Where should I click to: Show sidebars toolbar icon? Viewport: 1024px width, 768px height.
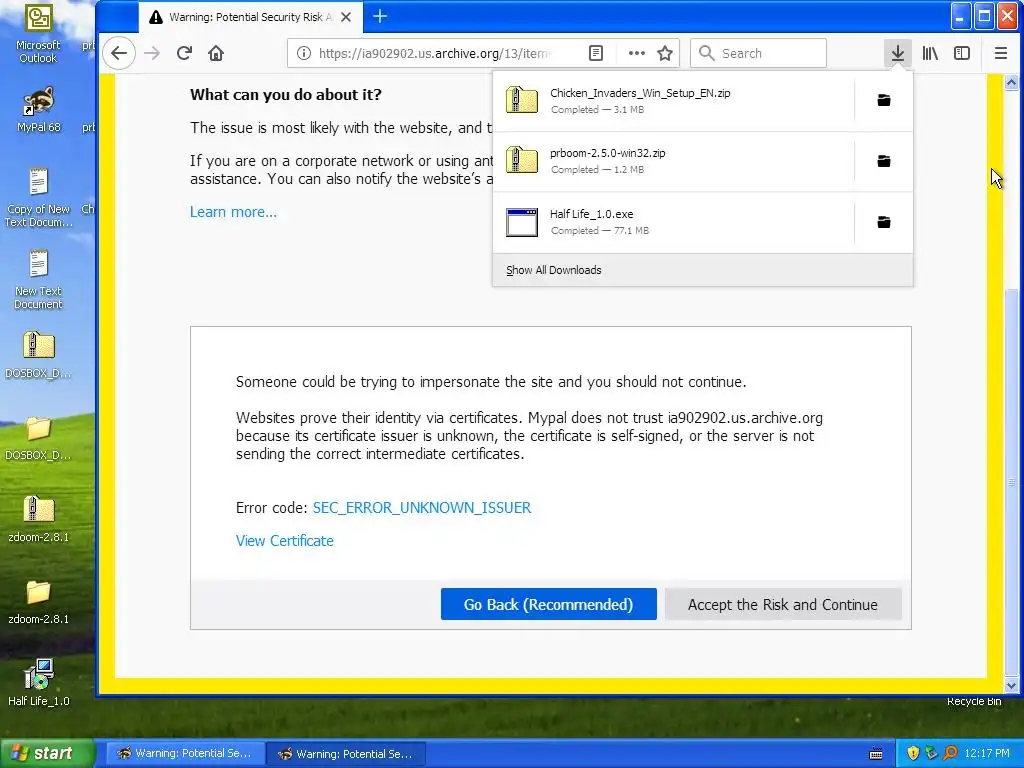(962, 54)
